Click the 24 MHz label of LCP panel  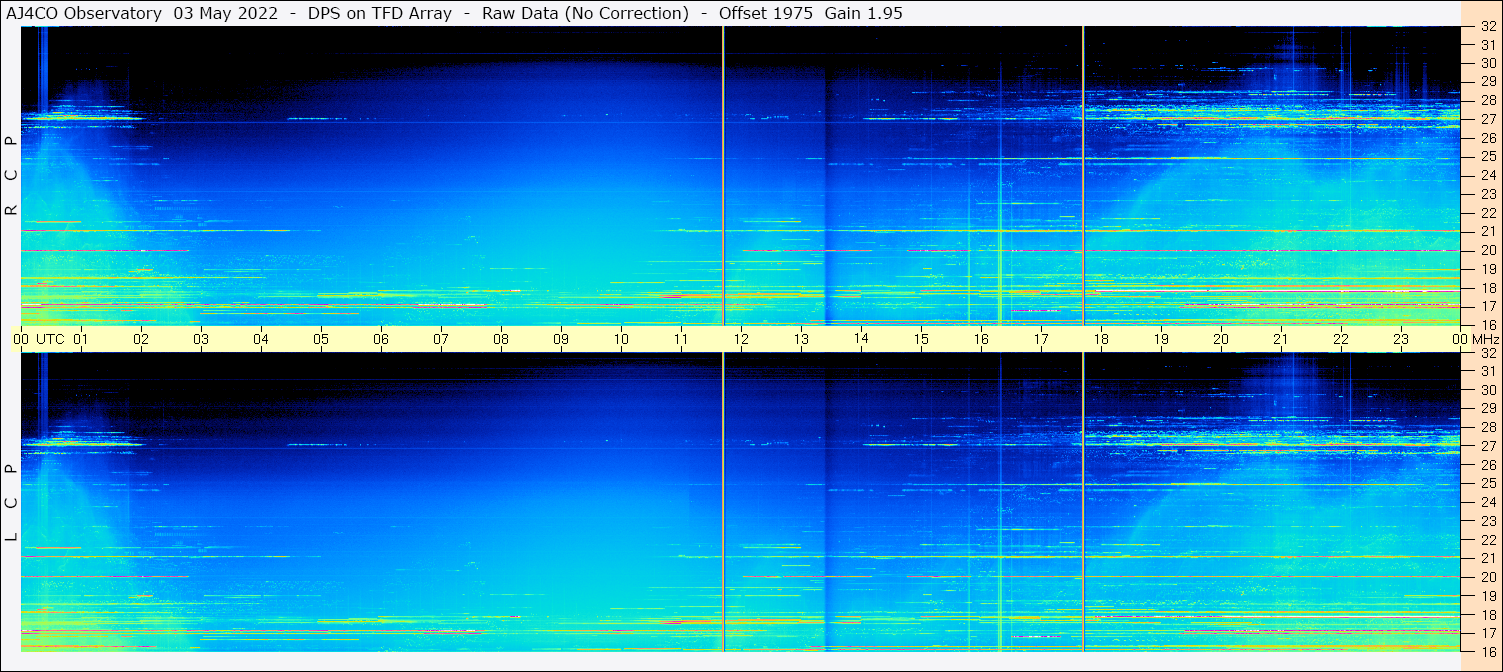(x=1487, y=502)
